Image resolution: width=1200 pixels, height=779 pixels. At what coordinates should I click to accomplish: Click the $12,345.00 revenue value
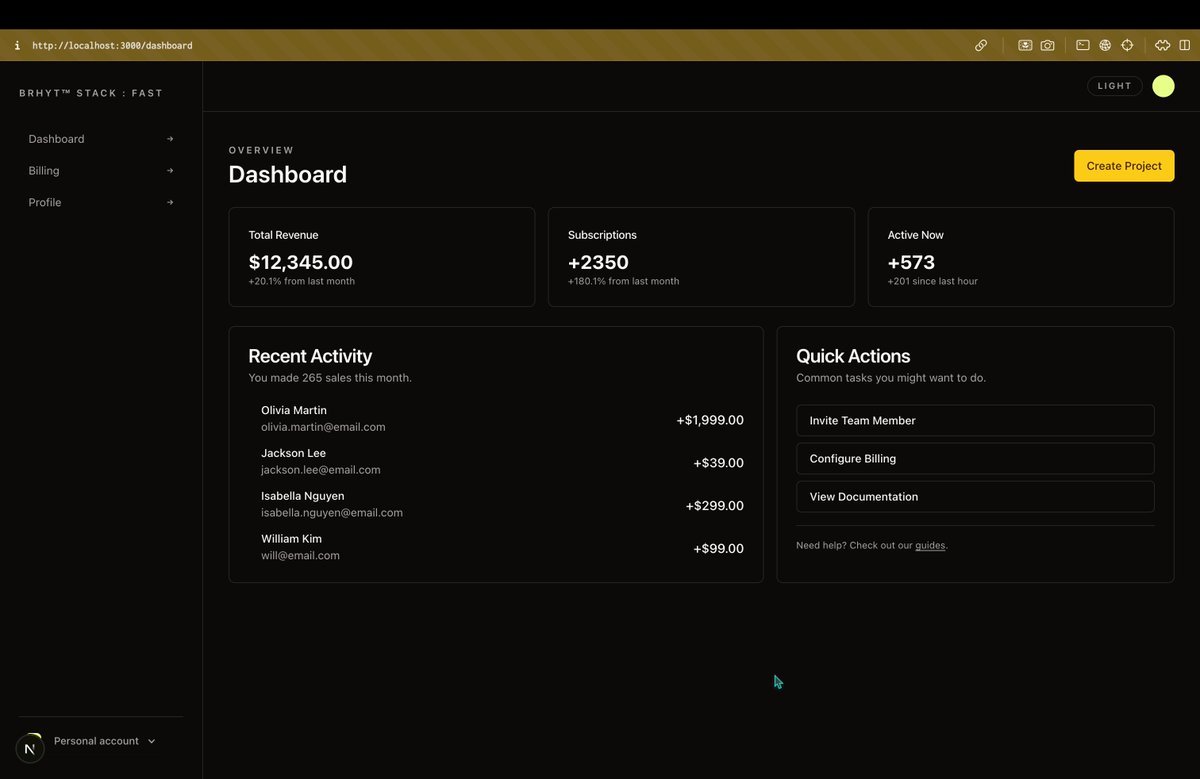[301, 262]
